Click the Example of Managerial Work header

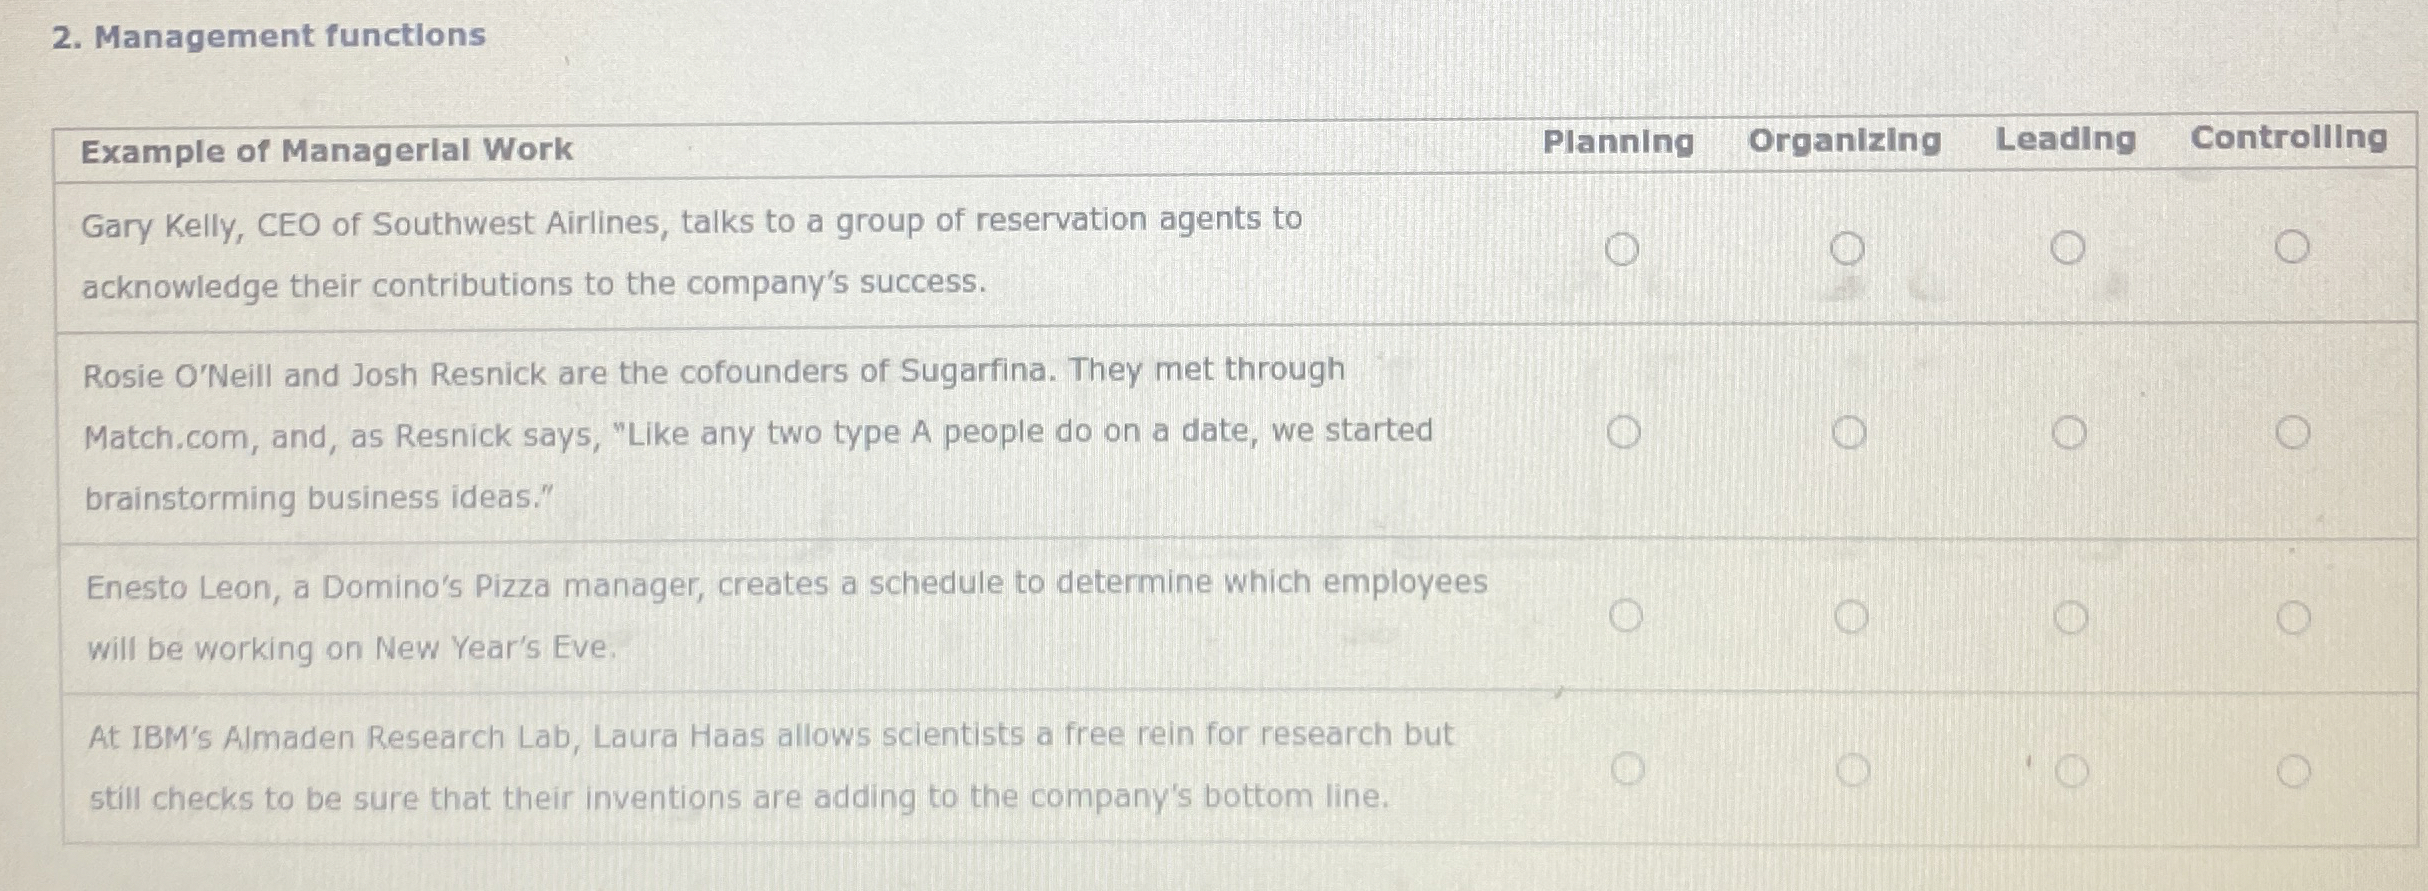[x=327, y=150]
